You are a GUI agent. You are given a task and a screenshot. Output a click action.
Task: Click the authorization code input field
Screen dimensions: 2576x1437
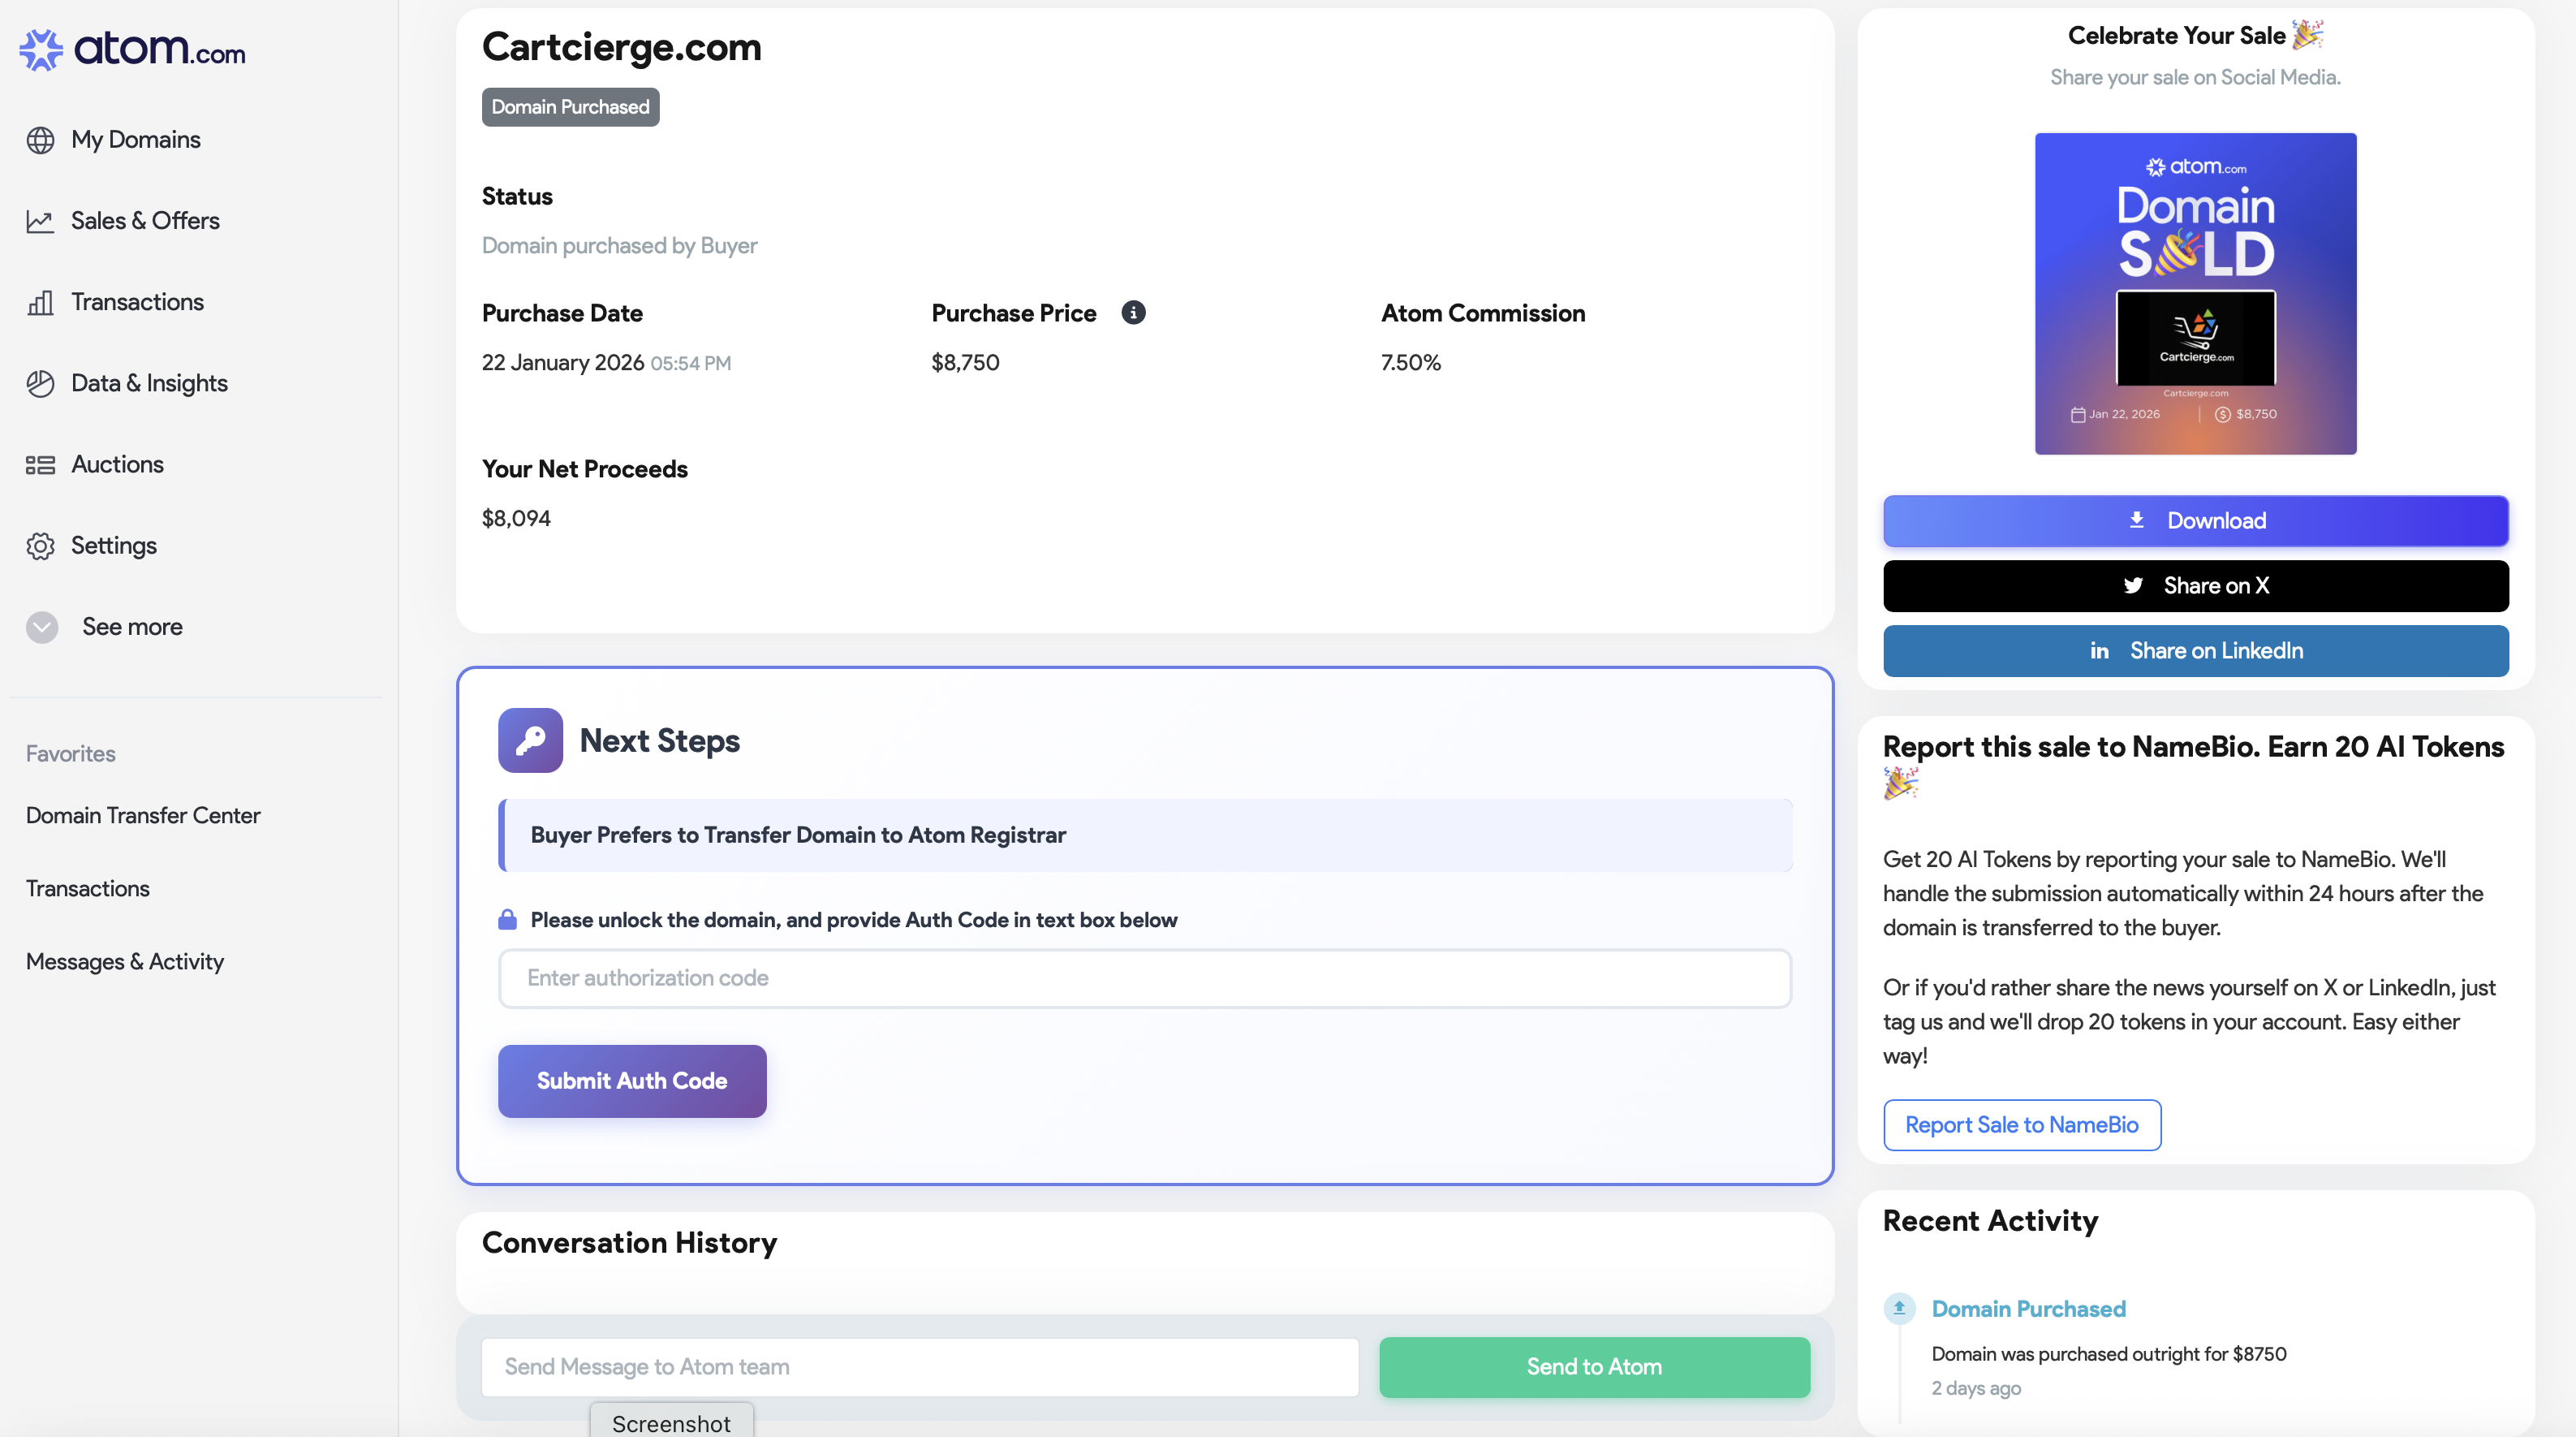click(1144, 978)
